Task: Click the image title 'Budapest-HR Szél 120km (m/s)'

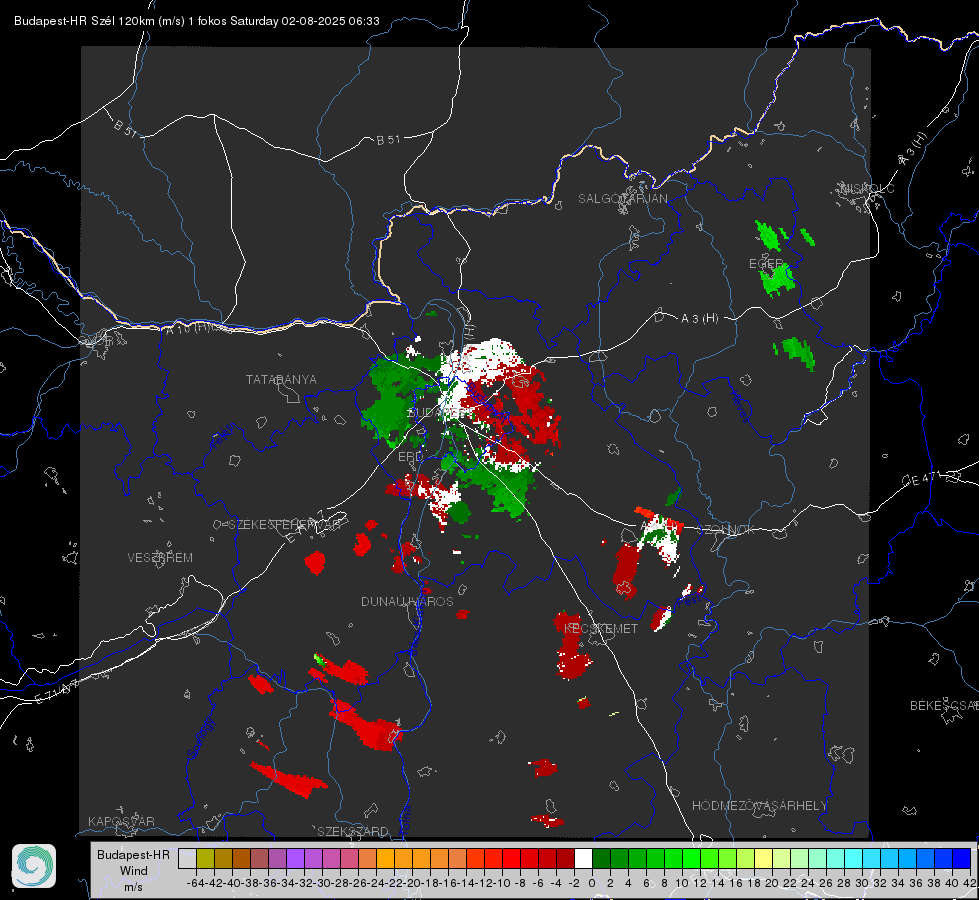Action: click(99, 21)
